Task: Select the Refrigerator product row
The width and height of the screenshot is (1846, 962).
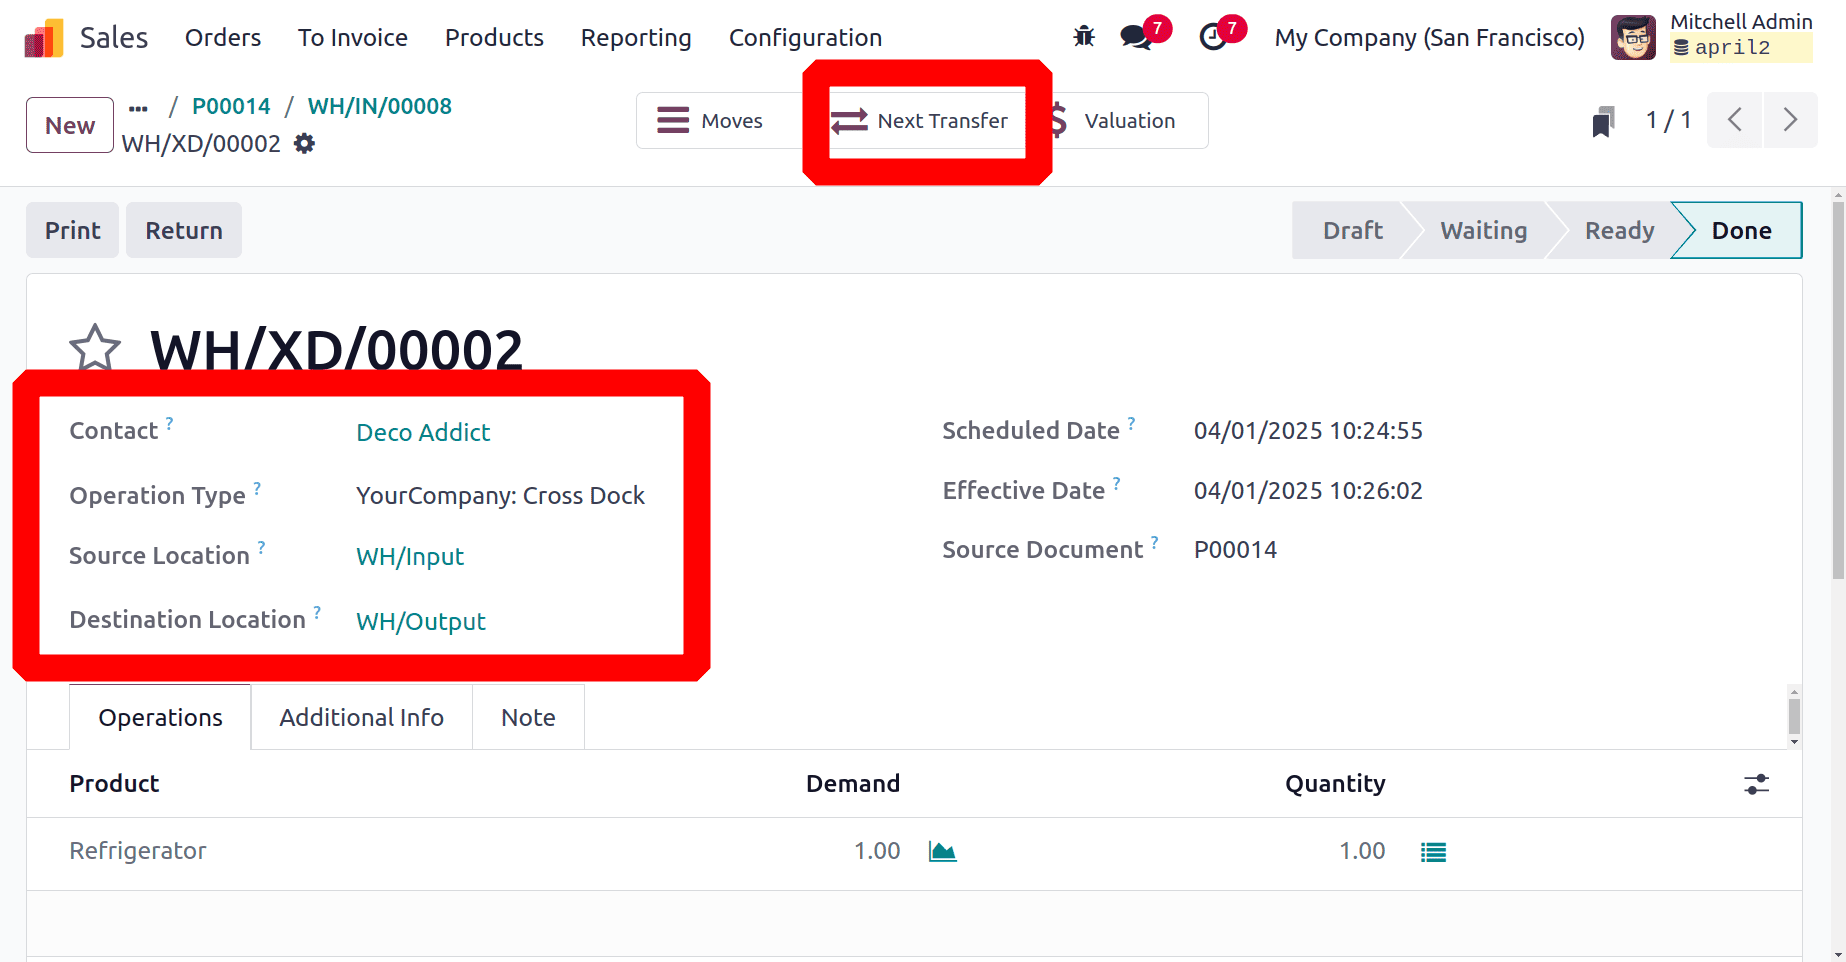Action: click(914, 854)
